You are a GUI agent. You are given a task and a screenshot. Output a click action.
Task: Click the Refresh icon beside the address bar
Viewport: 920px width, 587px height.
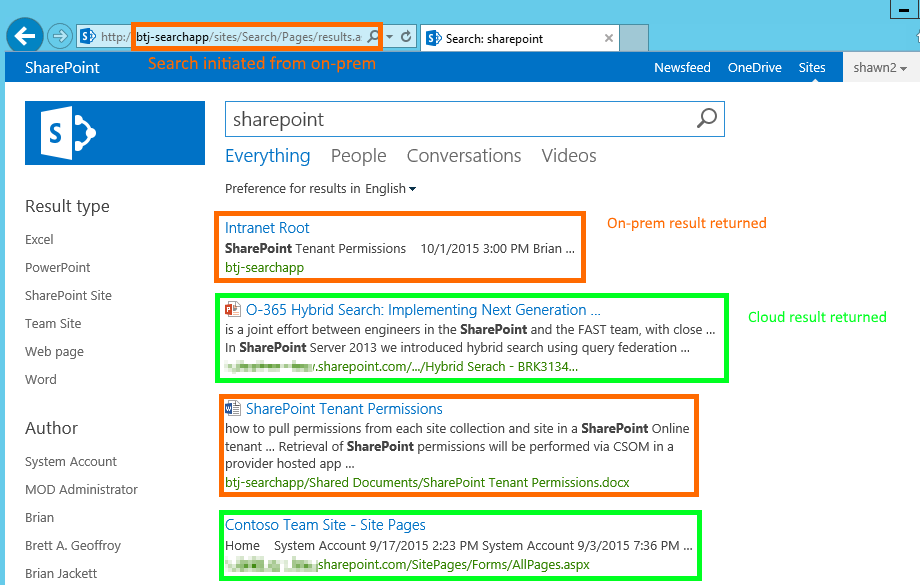tap(406, 37)
